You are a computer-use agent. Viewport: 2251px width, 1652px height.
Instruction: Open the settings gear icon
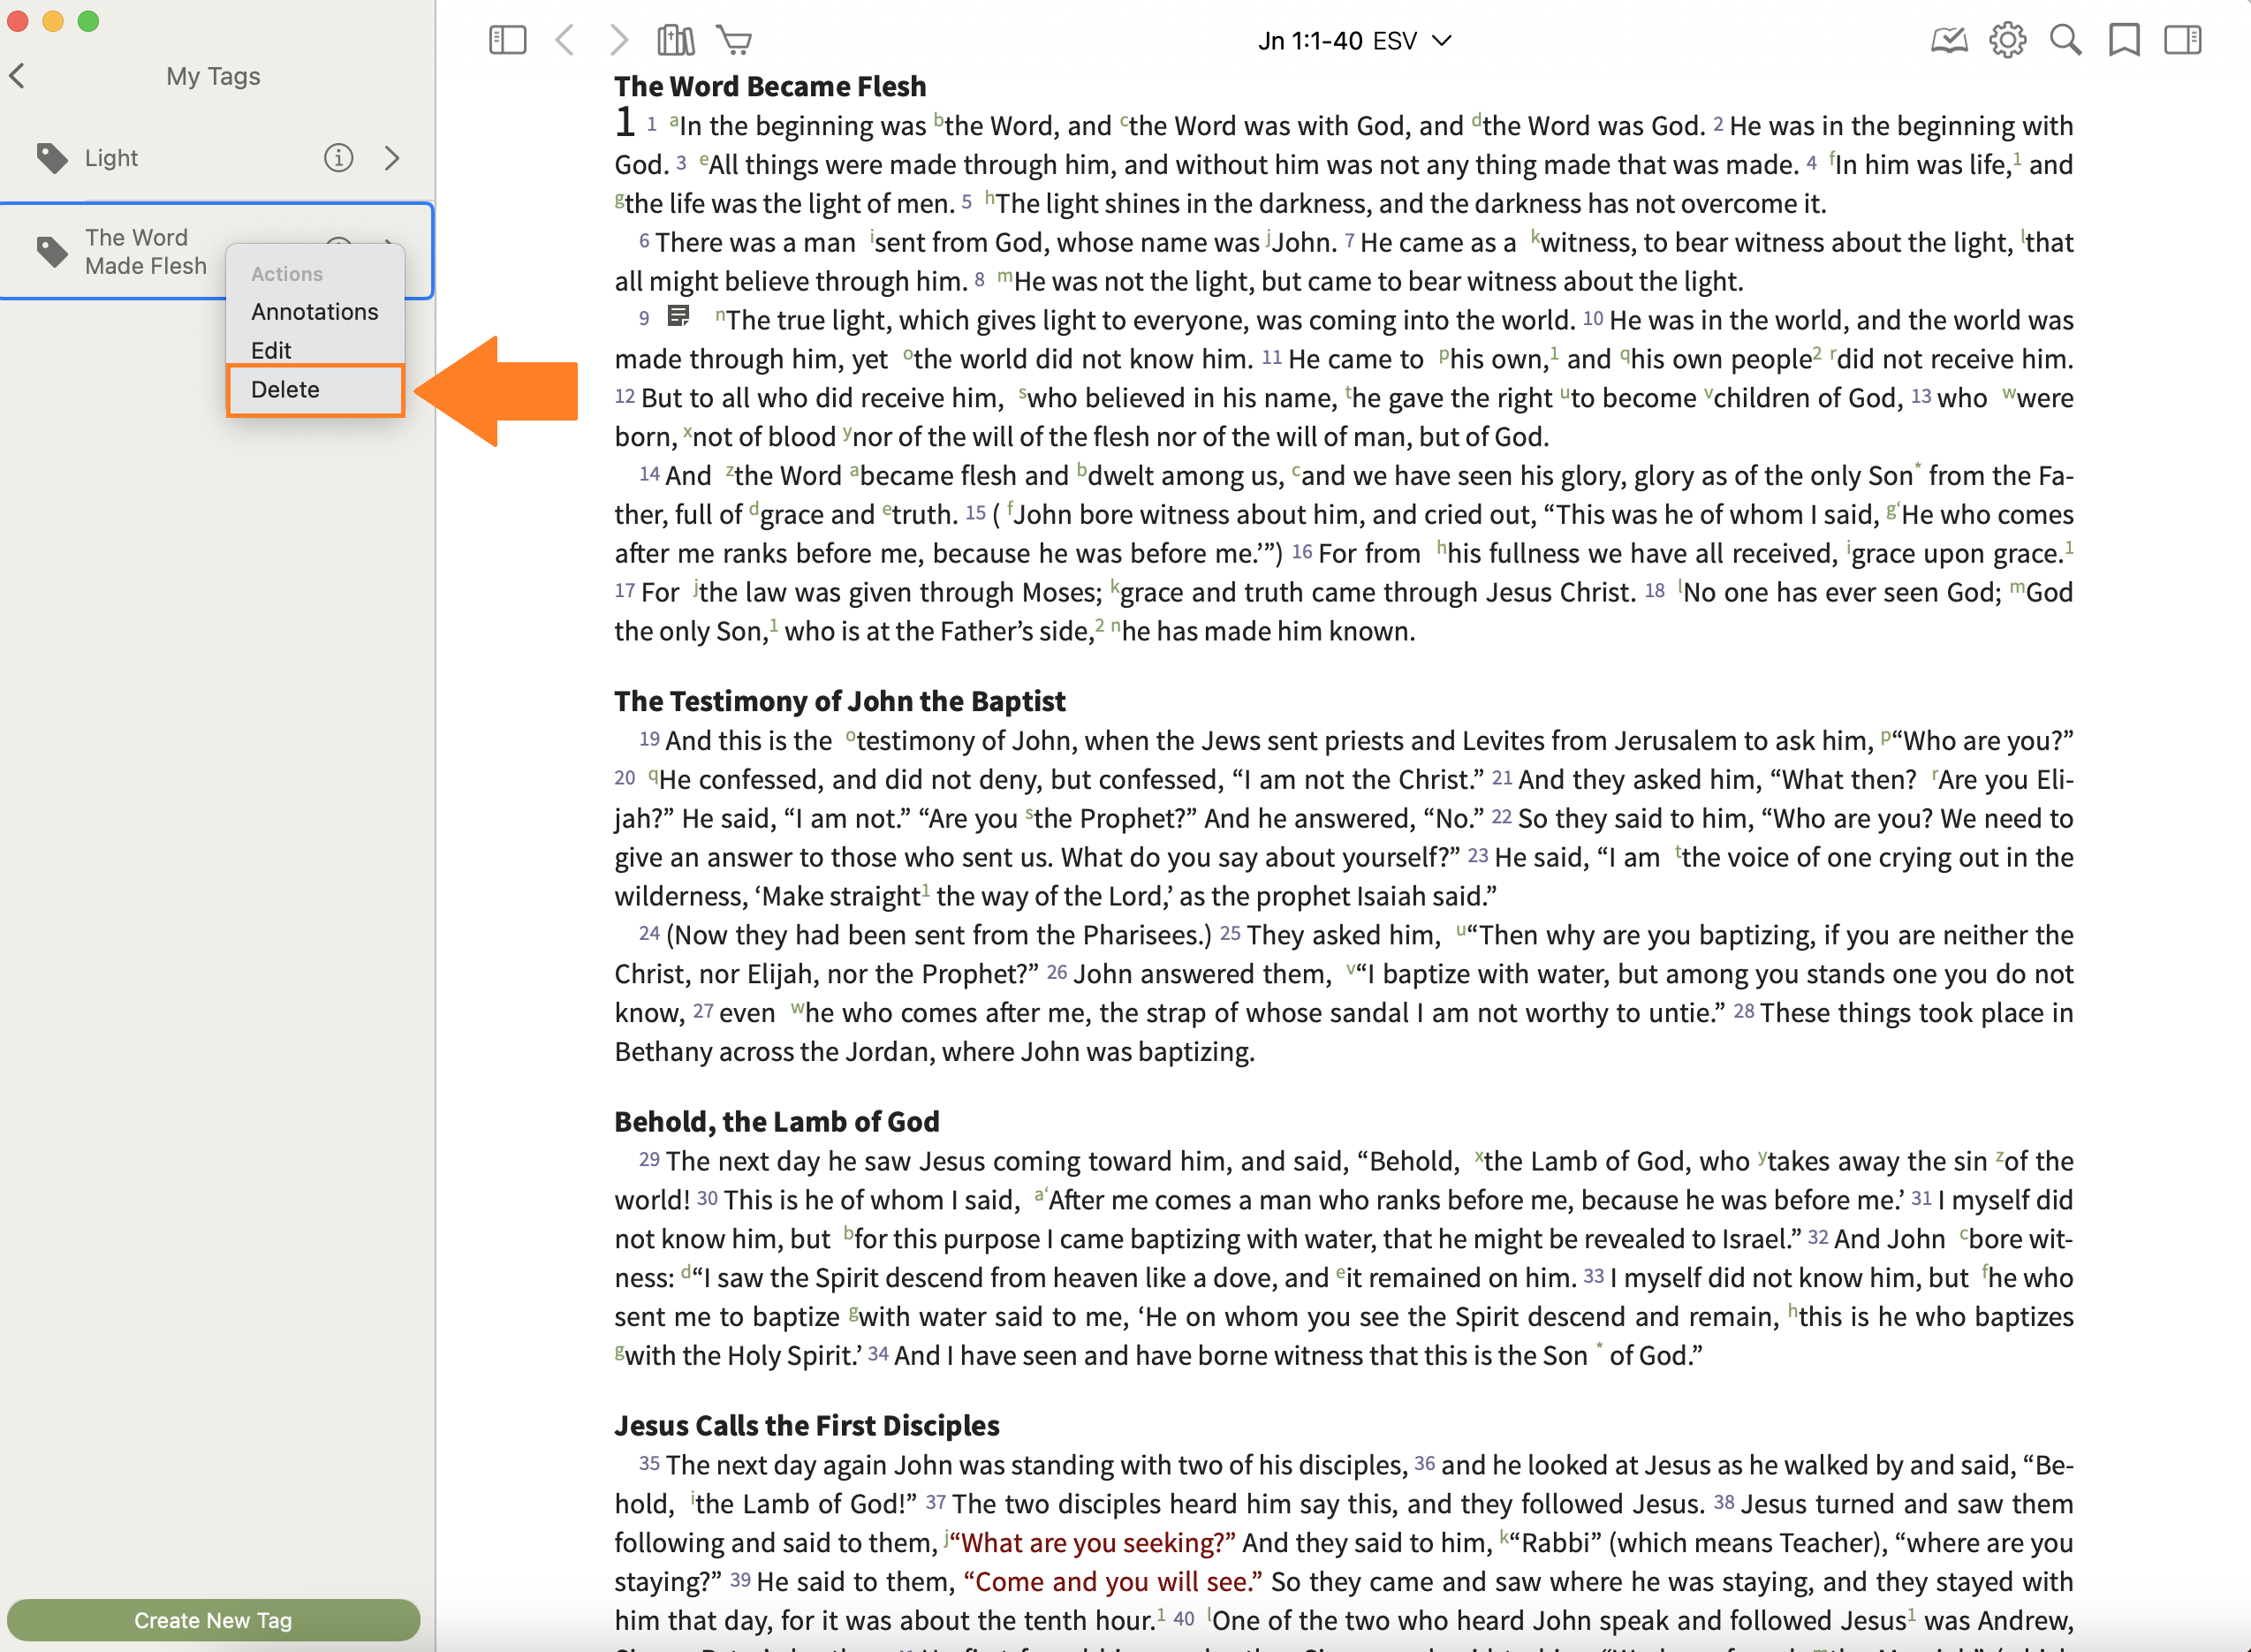click(2007, 40)
